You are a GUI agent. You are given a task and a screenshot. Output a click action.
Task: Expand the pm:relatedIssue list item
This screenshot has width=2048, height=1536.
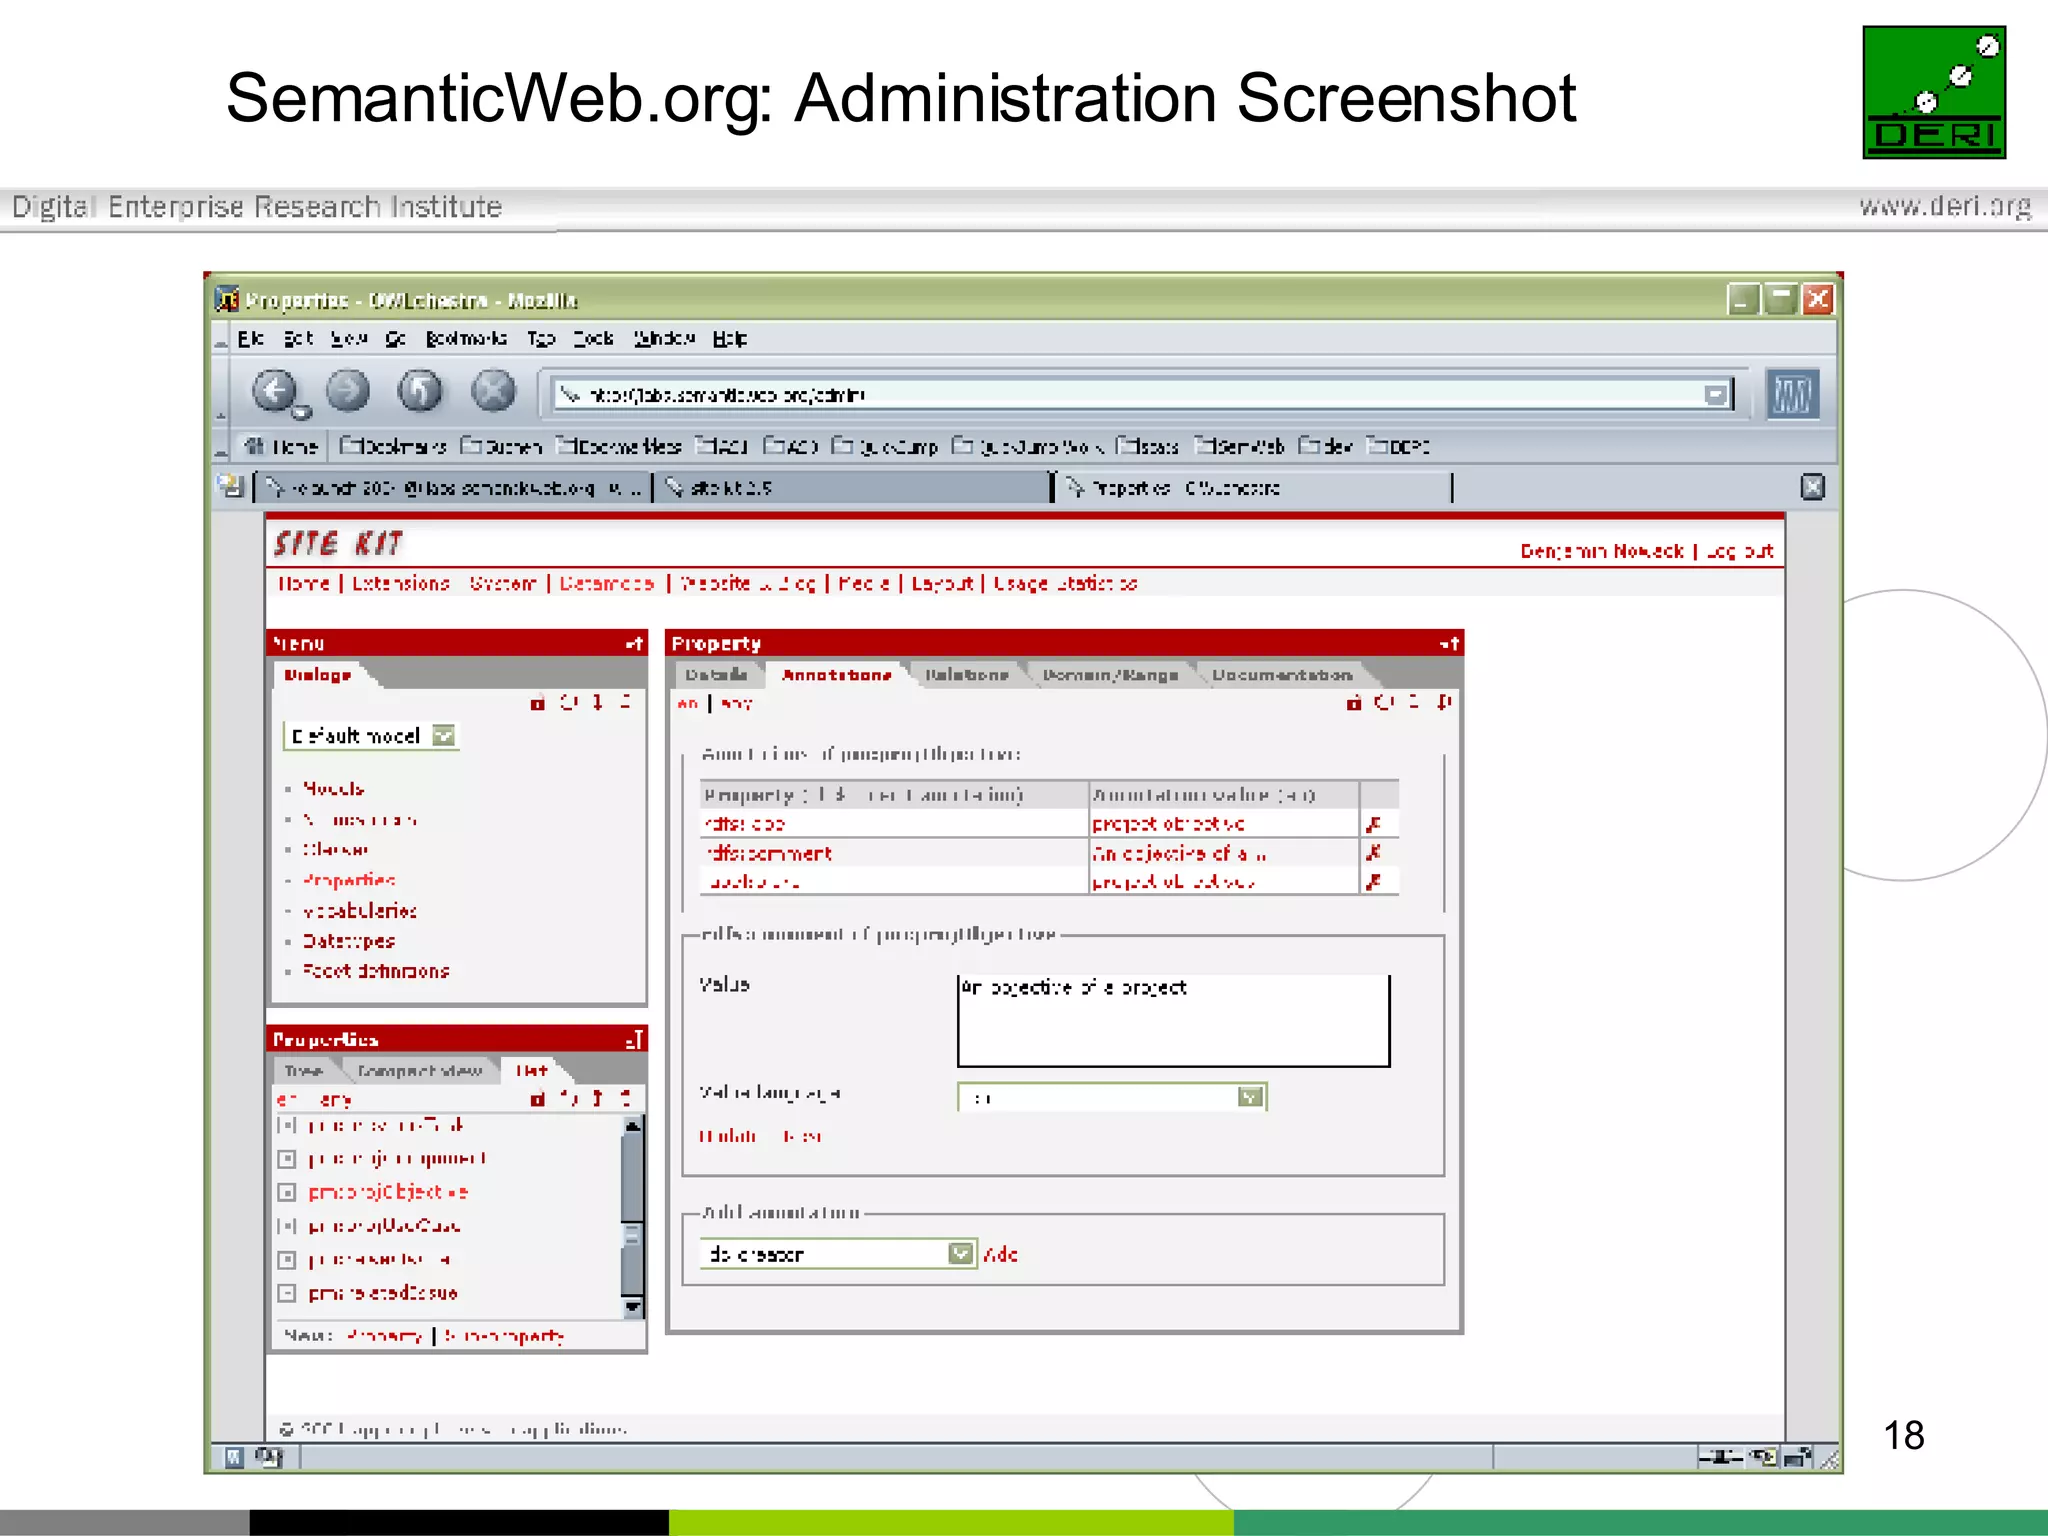click(288, 1293)
